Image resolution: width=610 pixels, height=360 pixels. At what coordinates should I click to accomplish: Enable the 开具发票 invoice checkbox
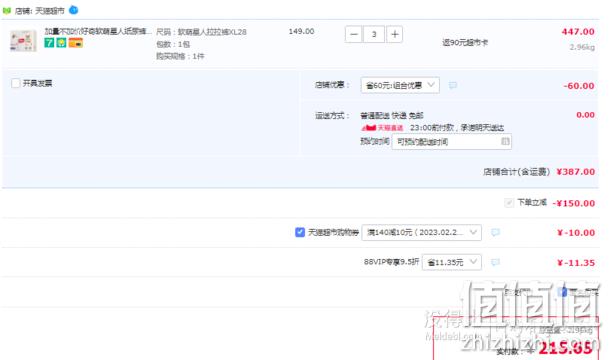tap(16, 83)
